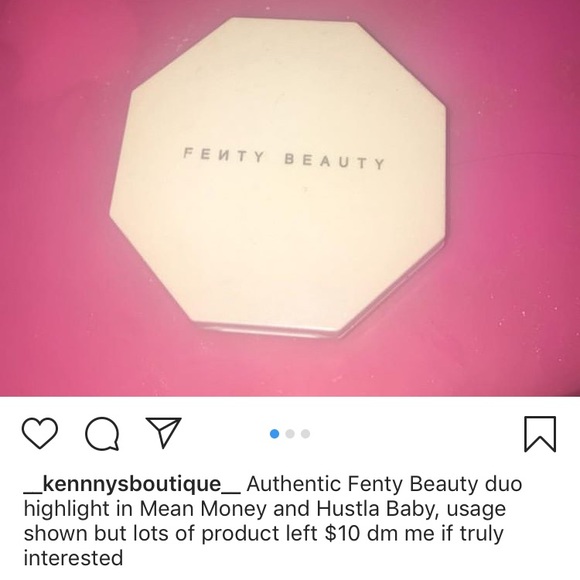The width and height of the screenshot is (580, 580).
Task: Select the first blue carousel dot
Action: pyautogui.click(x=274, y=434)
